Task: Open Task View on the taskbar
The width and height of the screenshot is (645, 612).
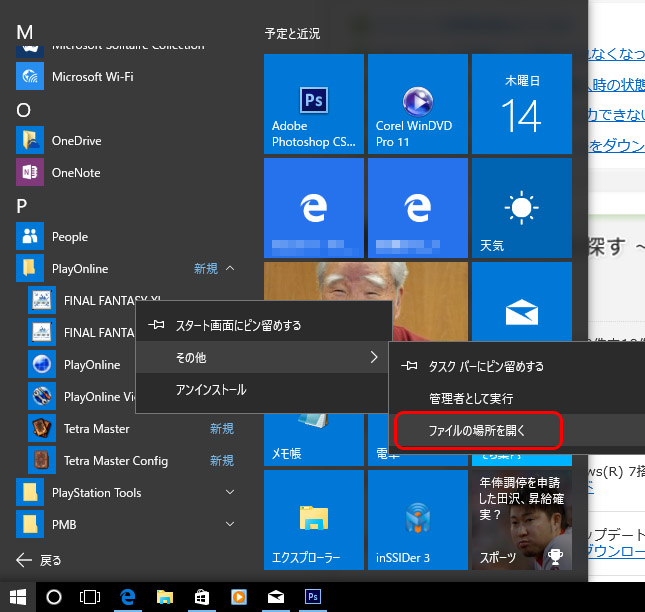Action: [90, 597]
